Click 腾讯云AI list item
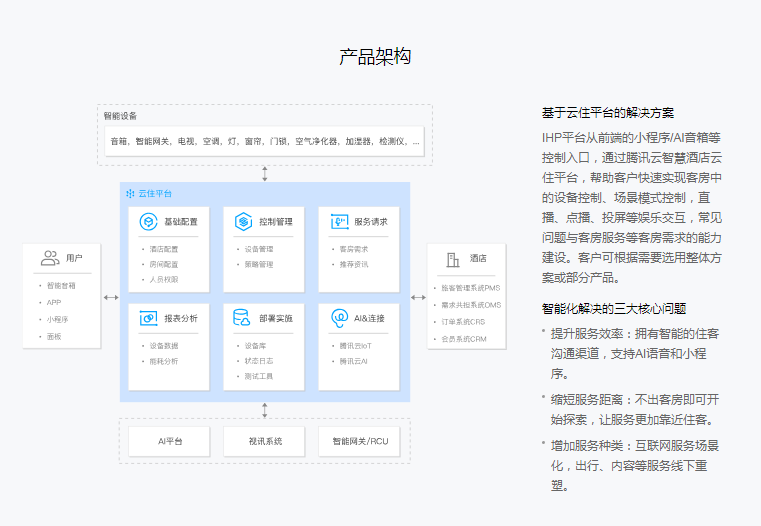761x526 pixels. [x=353, y=361]
